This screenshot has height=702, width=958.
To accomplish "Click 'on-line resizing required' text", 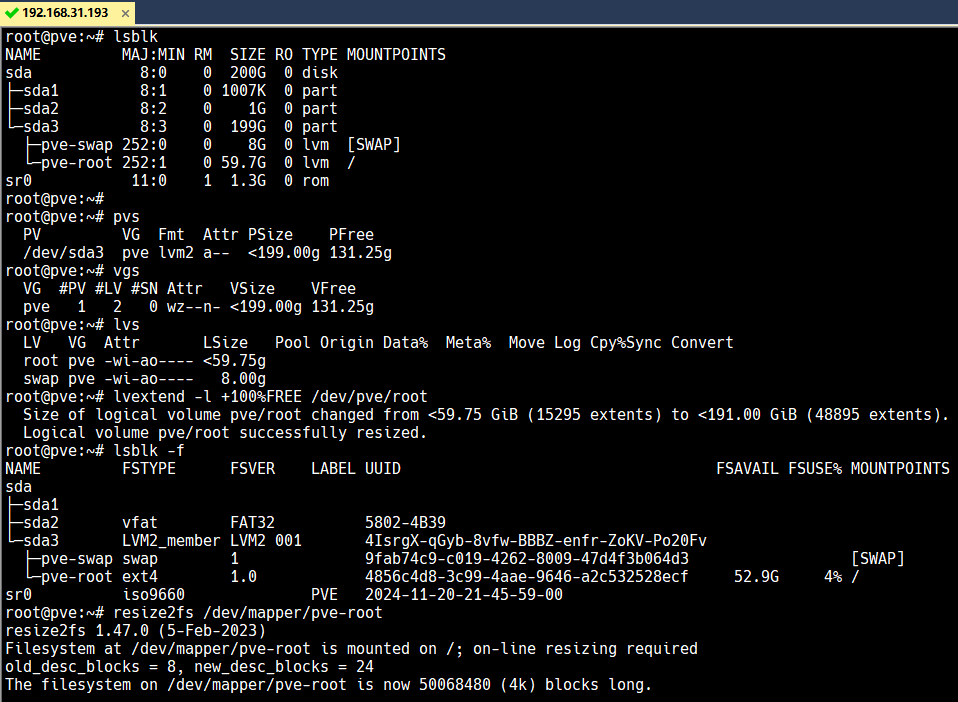I will coord(585,649).
